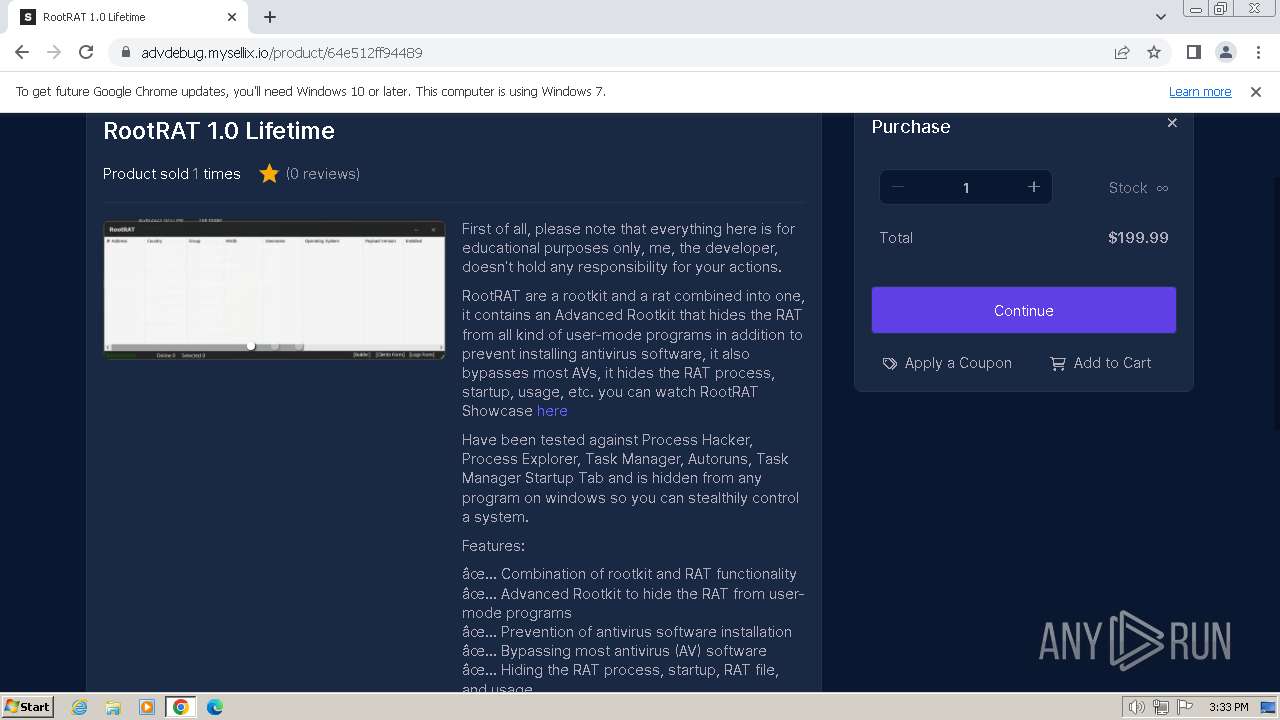1280x720 pixels.
Task: Click the shopping cart icon
Action: tap(1058, 363)
